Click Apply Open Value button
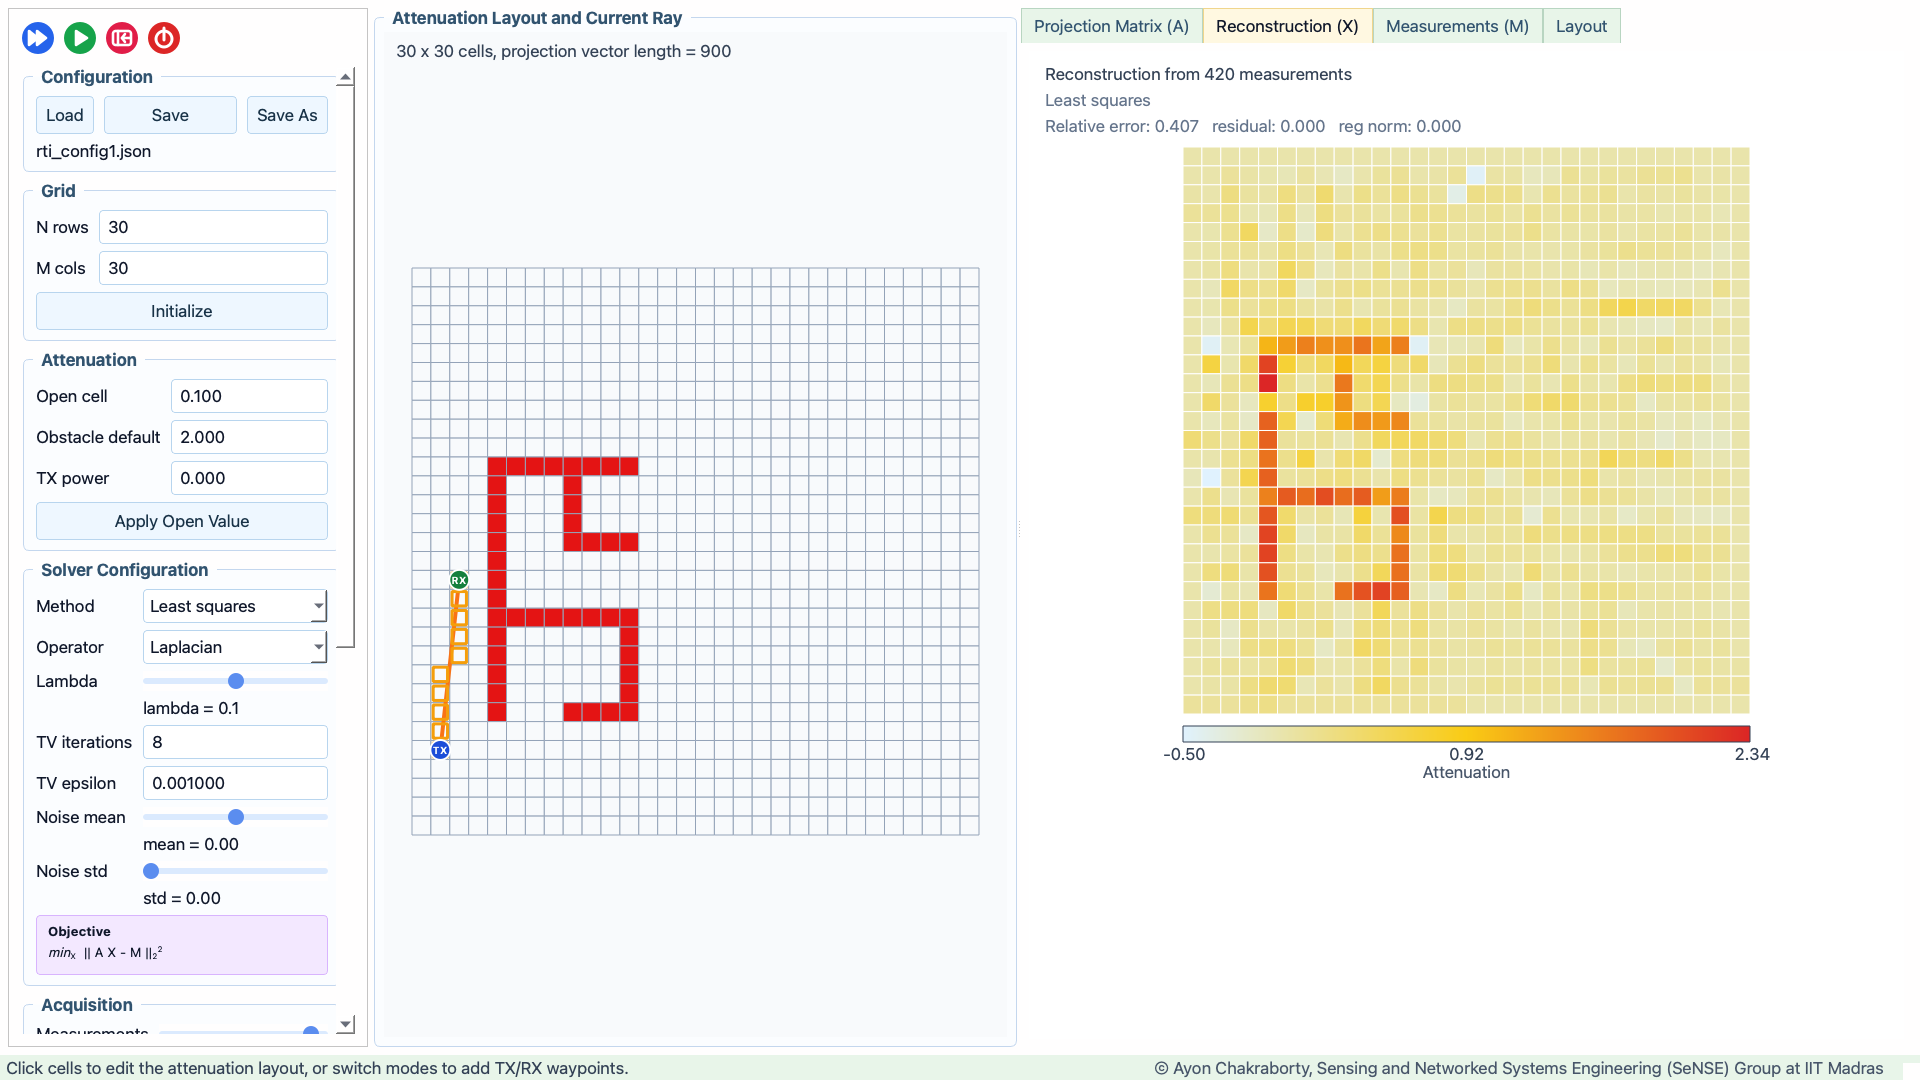This screenshot has height=1080, width=1920. [x=182, y=521]
